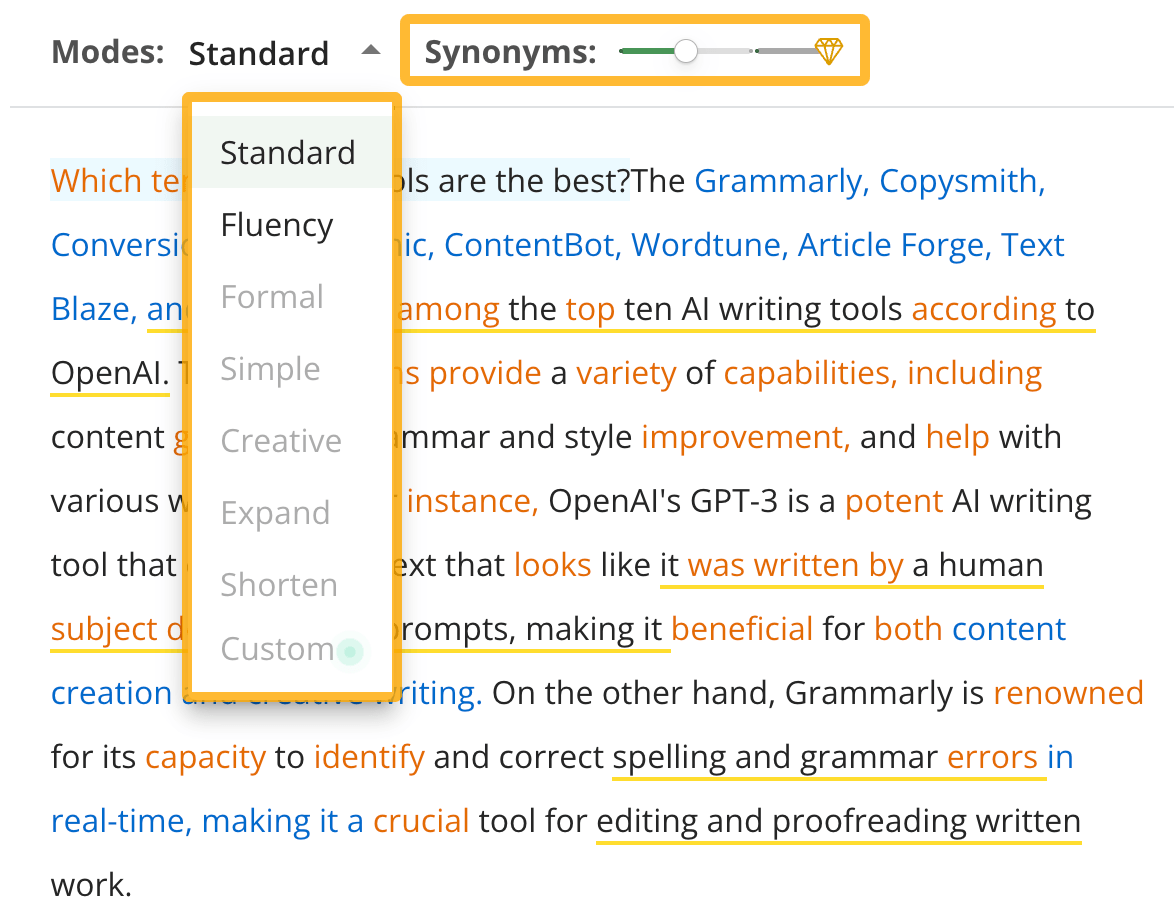This screenshot has height=918, width=1174.
Task: Select Standard in the modes menu
Action: point(292,153)
